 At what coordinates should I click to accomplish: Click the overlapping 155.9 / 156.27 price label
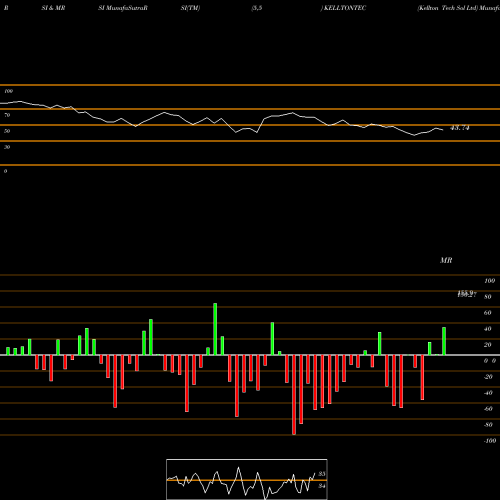(467, 294)
